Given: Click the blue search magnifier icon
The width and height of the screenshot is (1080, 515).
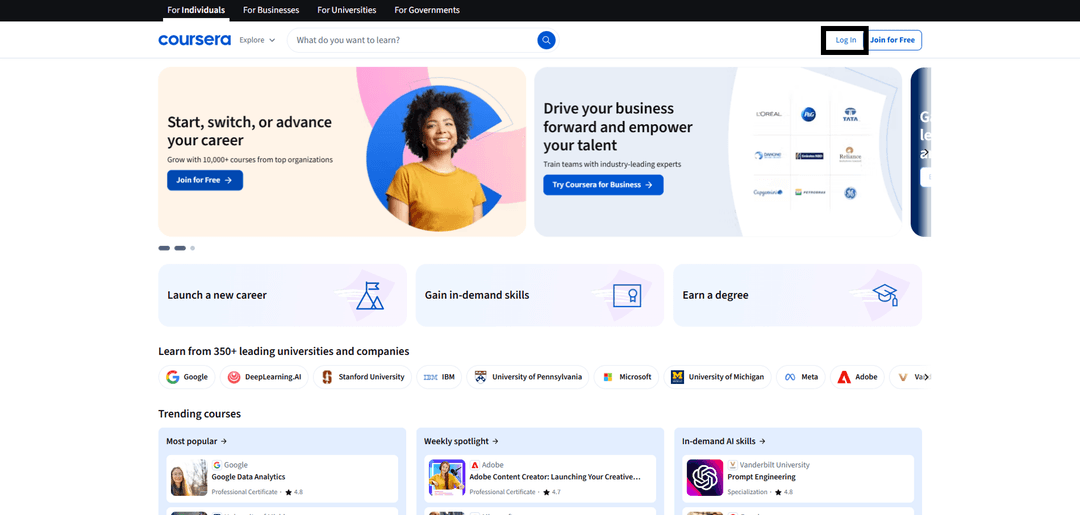Looking at the screenshot, I should (x=546, y=40).
